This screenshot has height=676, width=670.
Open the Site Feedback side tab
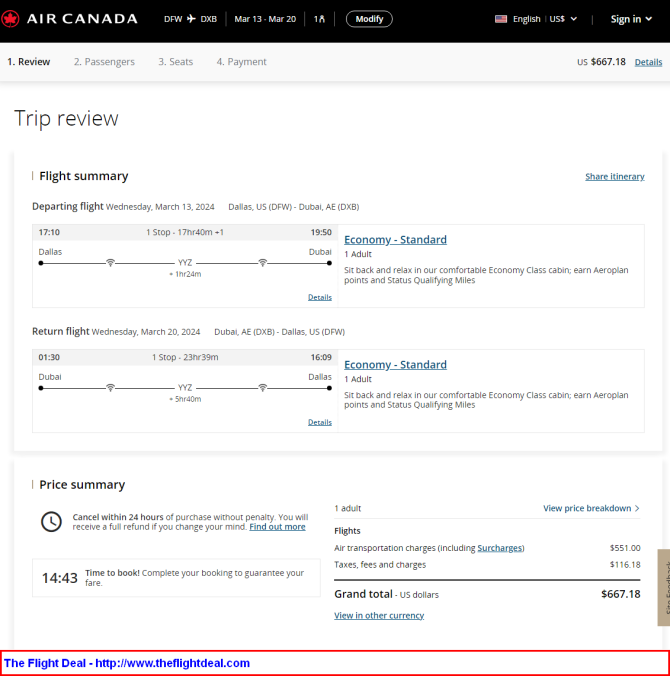(664, 588)
